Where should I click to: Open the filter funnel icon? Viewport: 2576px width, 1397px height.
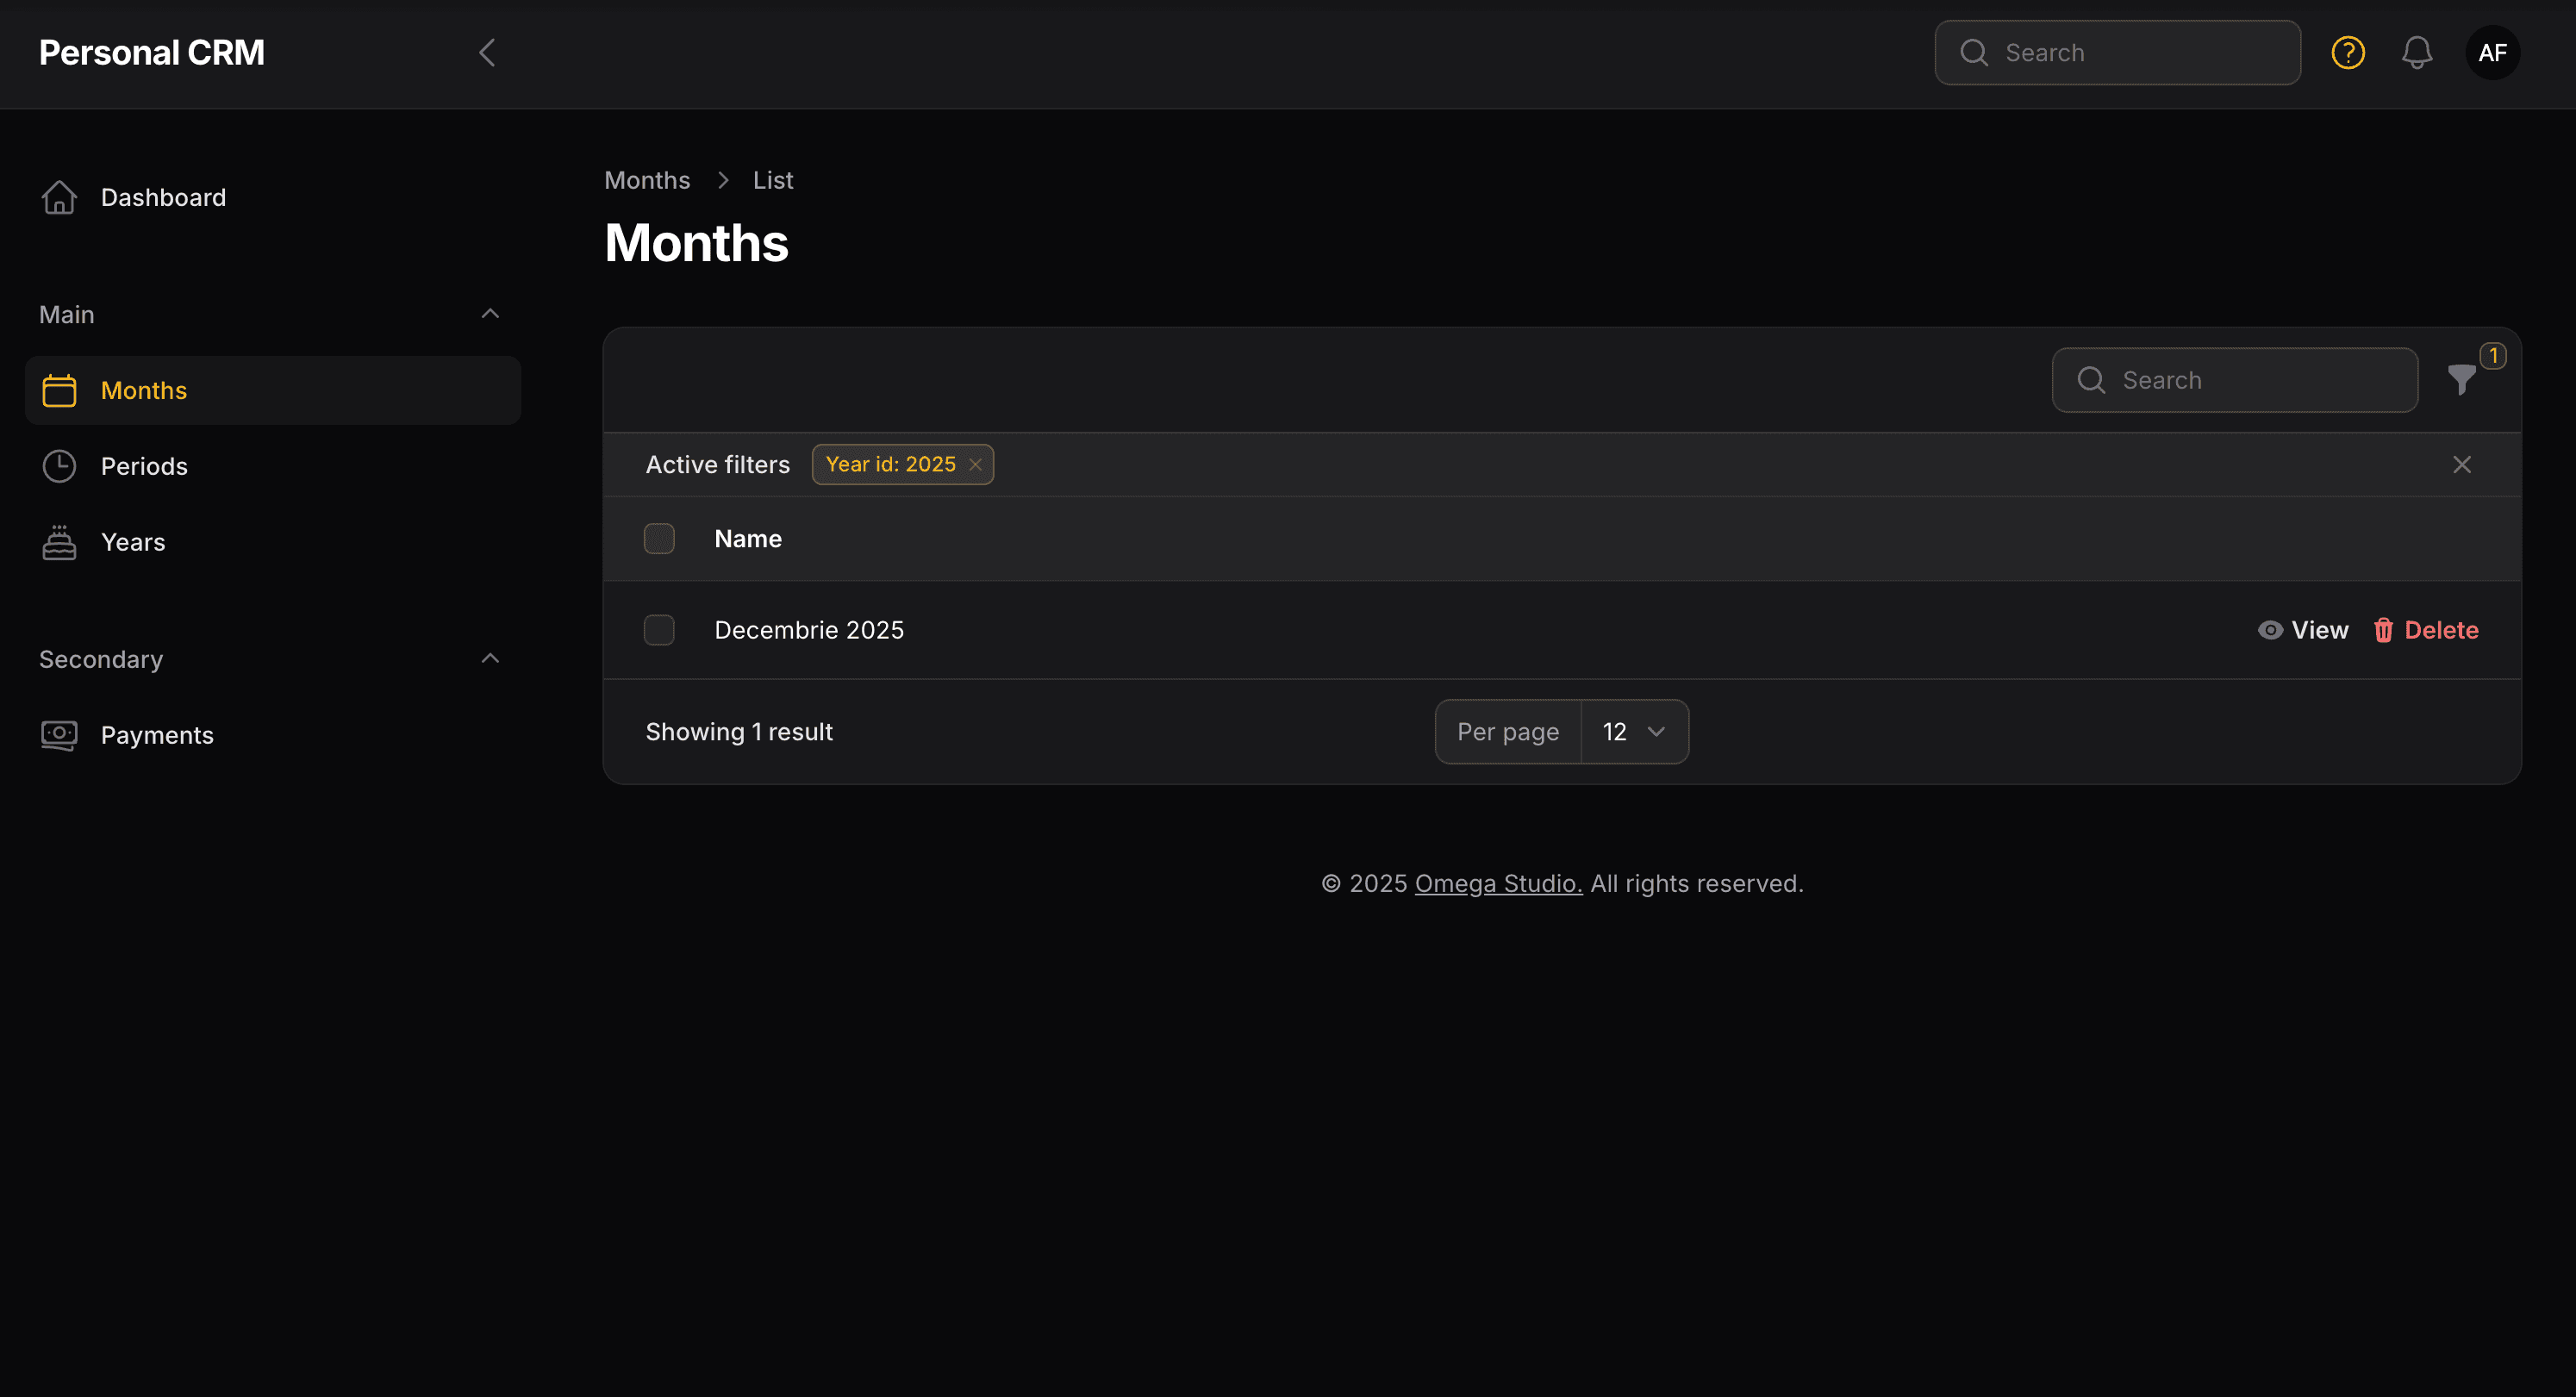(2461, 379)
